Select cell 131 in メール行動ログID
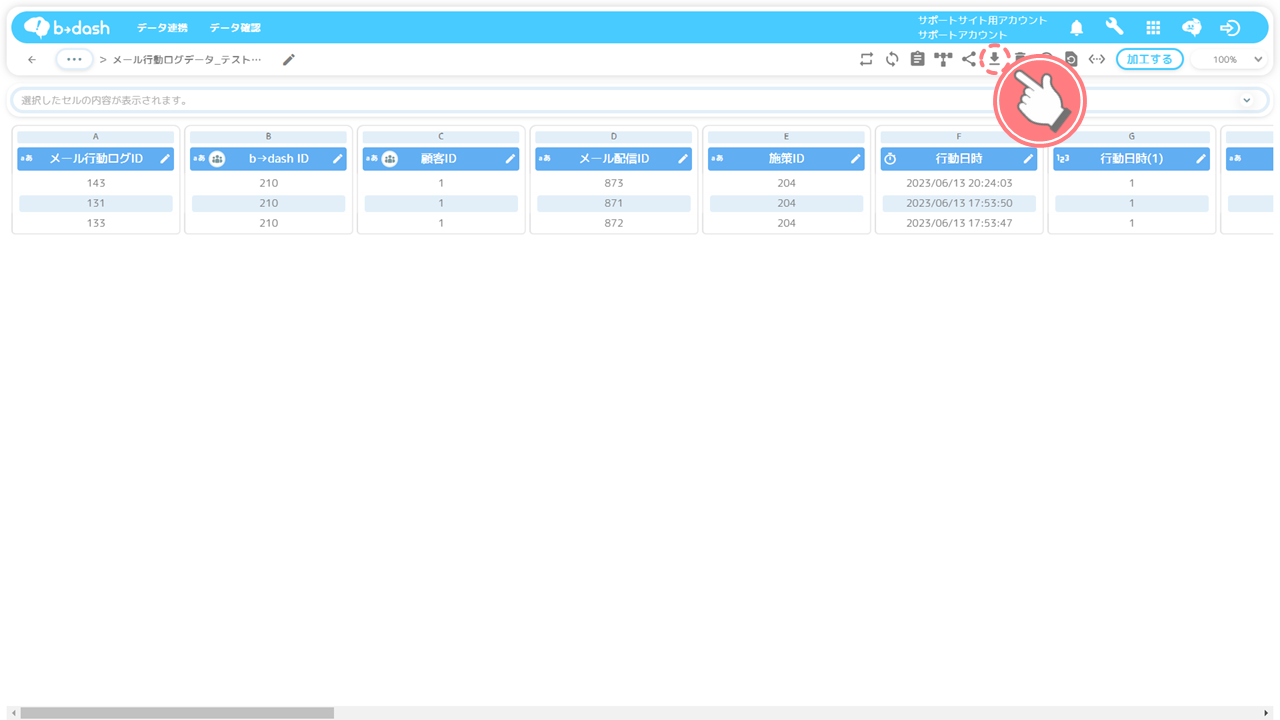 96,203
